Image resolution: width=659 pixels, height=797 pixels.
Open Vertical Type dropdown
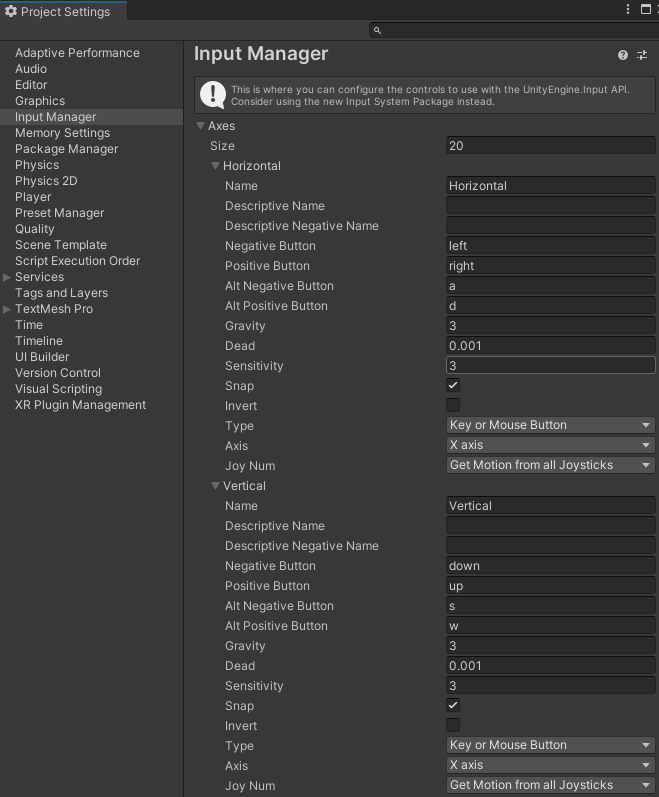(550, 745)
